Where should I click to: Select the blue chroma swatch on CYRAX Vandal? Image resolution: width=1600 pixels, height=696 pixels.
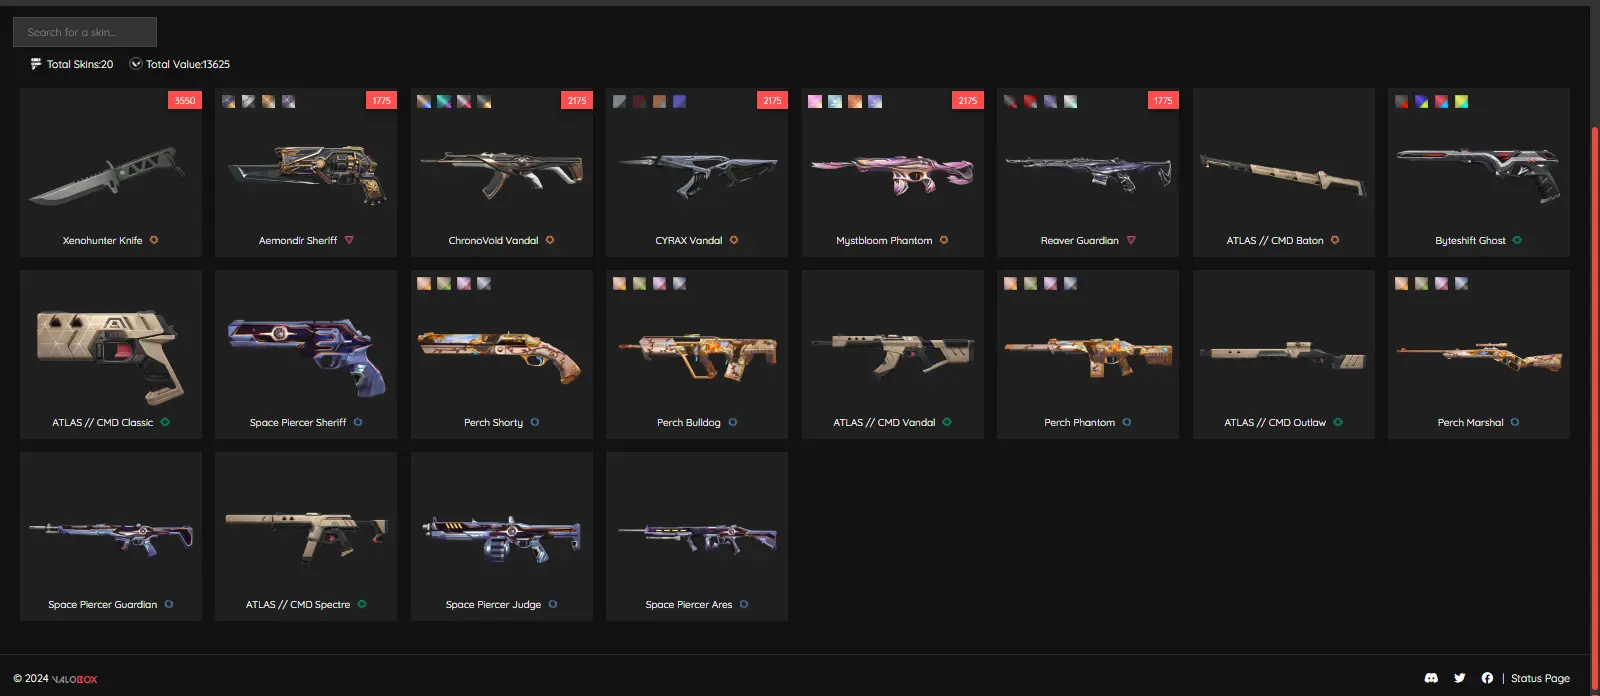pos(679,101)
